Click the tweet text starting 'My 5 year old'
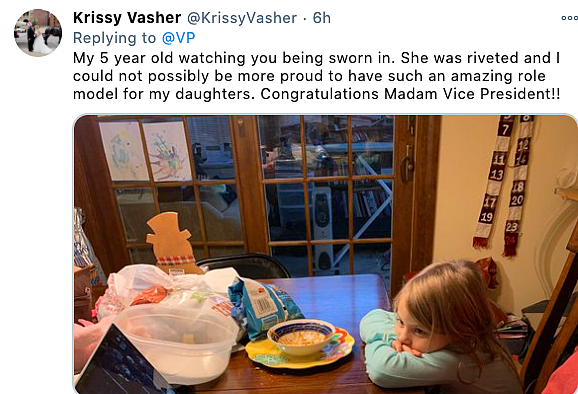Image resolution: width=578 pixels, height=394 pixels. click(x=316, y=76)
